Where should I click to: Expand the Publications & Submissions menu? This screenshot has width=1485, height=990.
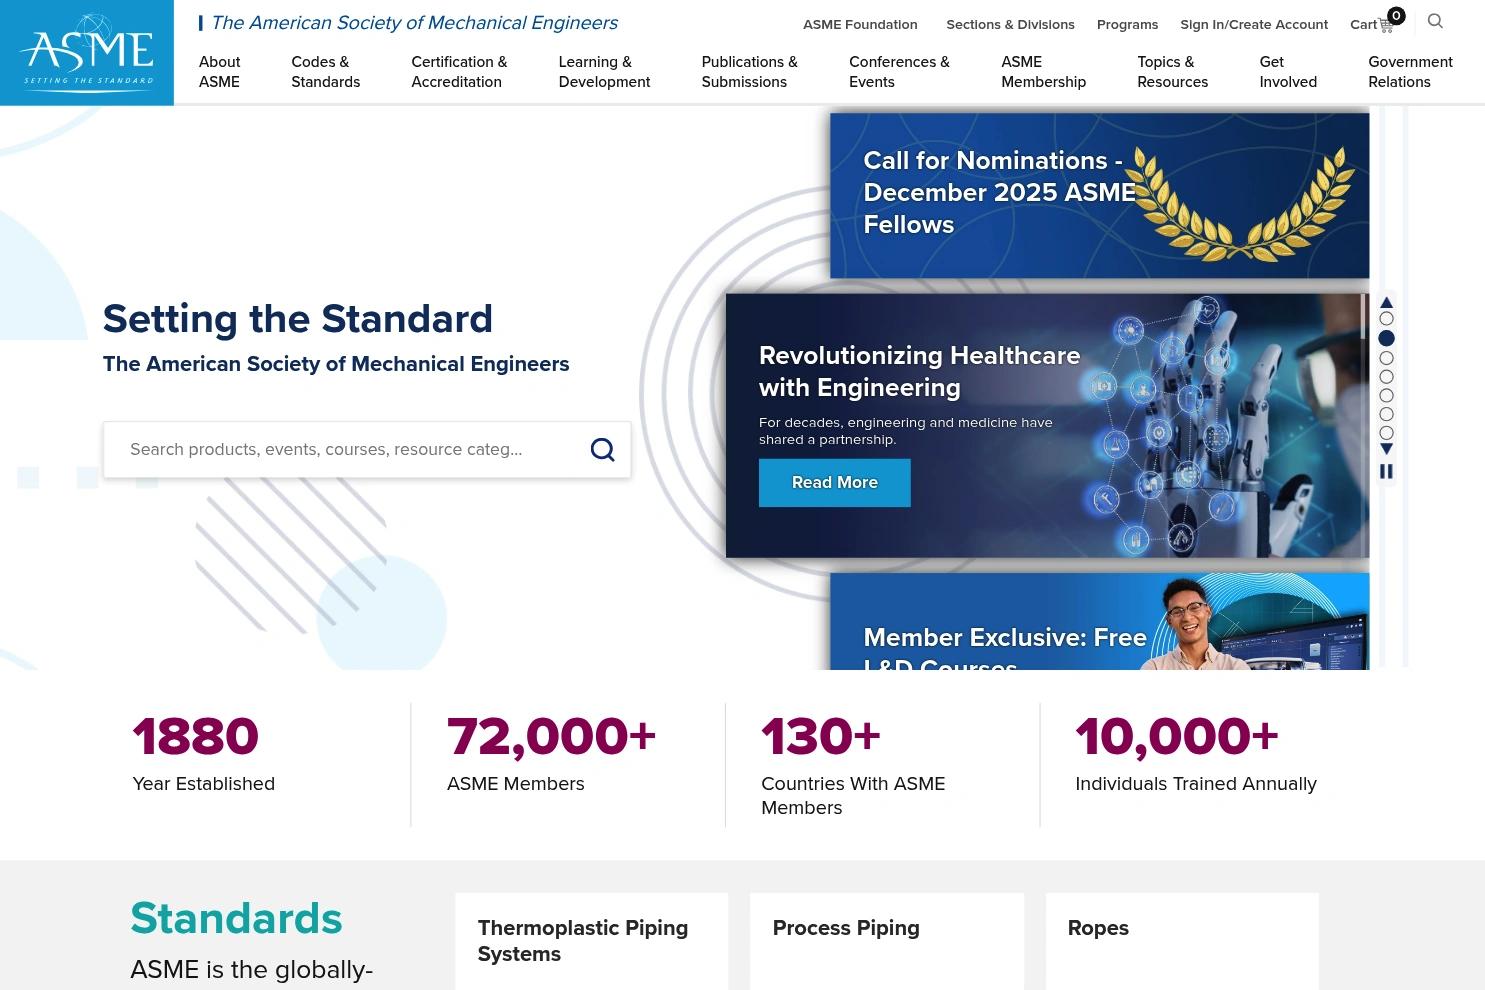[749, 72]
